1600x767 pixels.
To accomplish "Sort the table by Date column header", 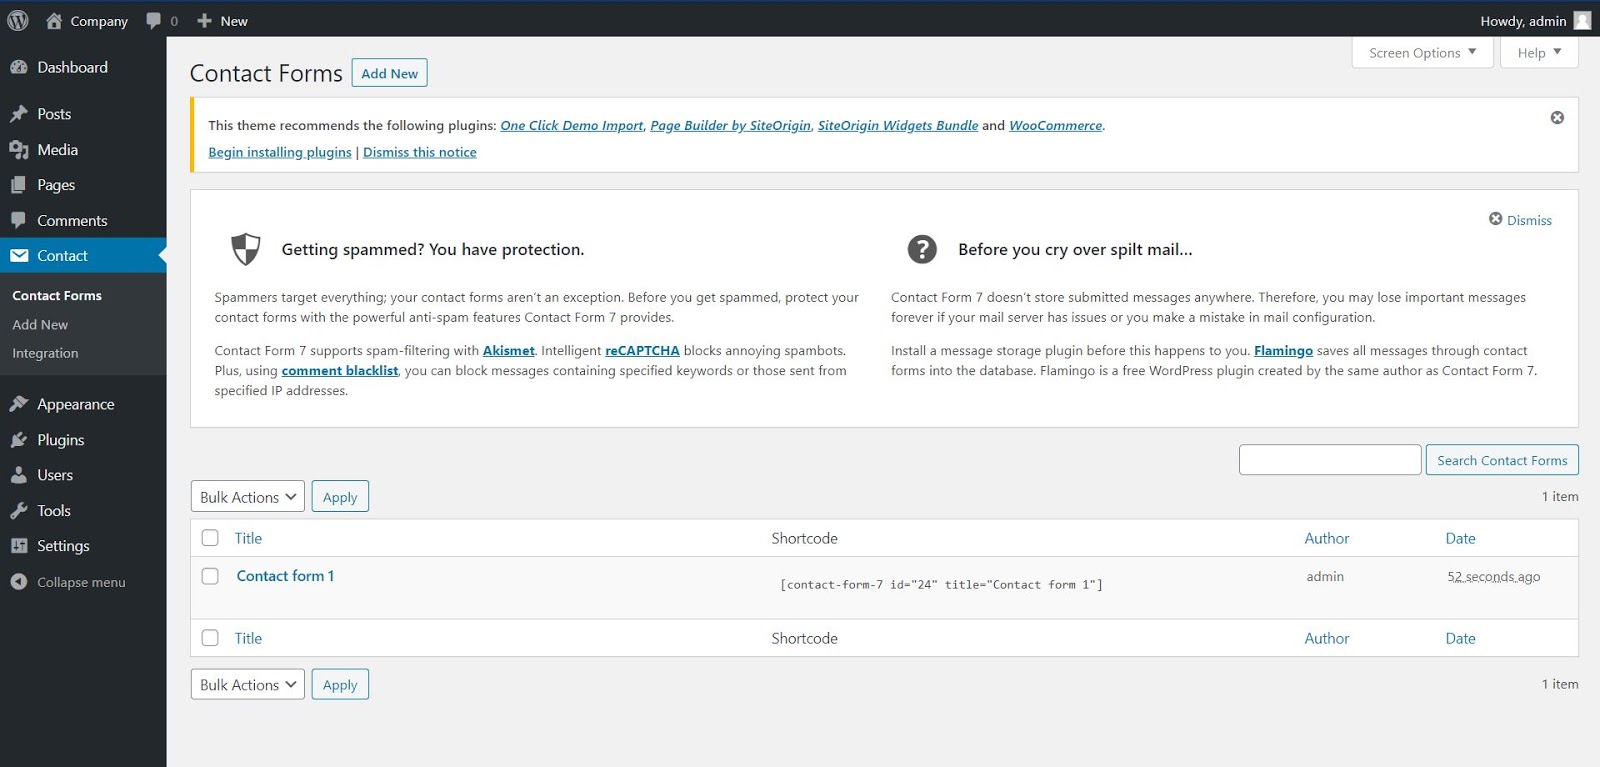I will click(x=1460, y=538).
